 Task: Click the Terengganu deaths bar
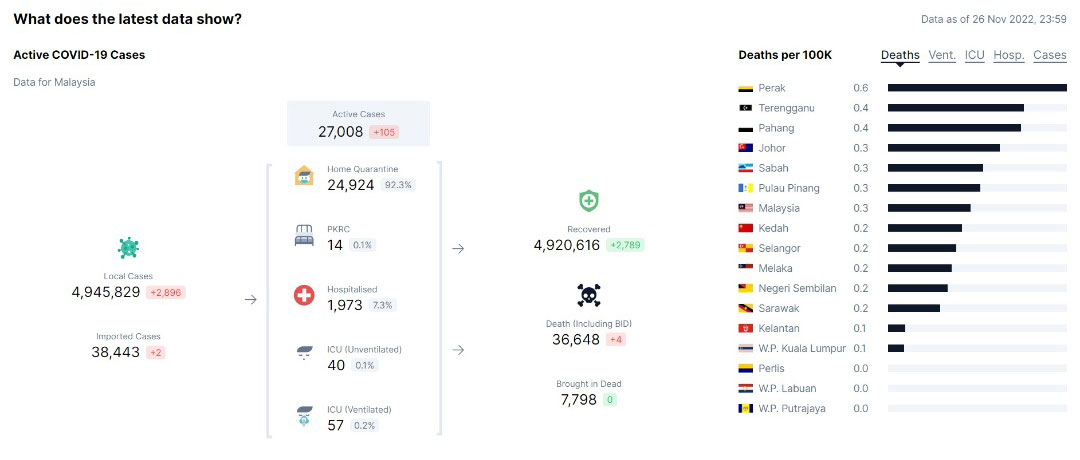[955, 108]
